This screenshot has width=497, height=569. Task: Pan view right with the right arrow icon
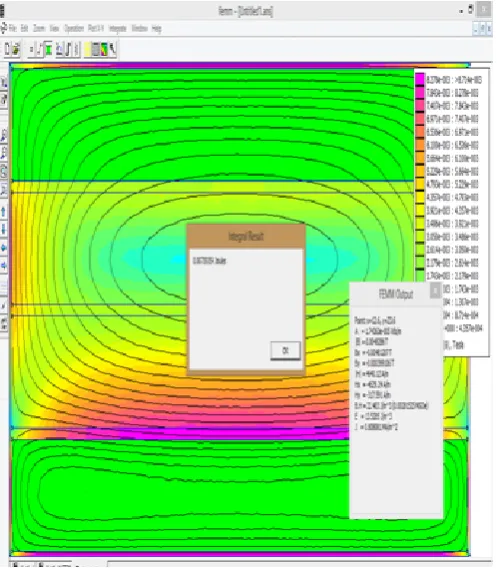[4, 266]
